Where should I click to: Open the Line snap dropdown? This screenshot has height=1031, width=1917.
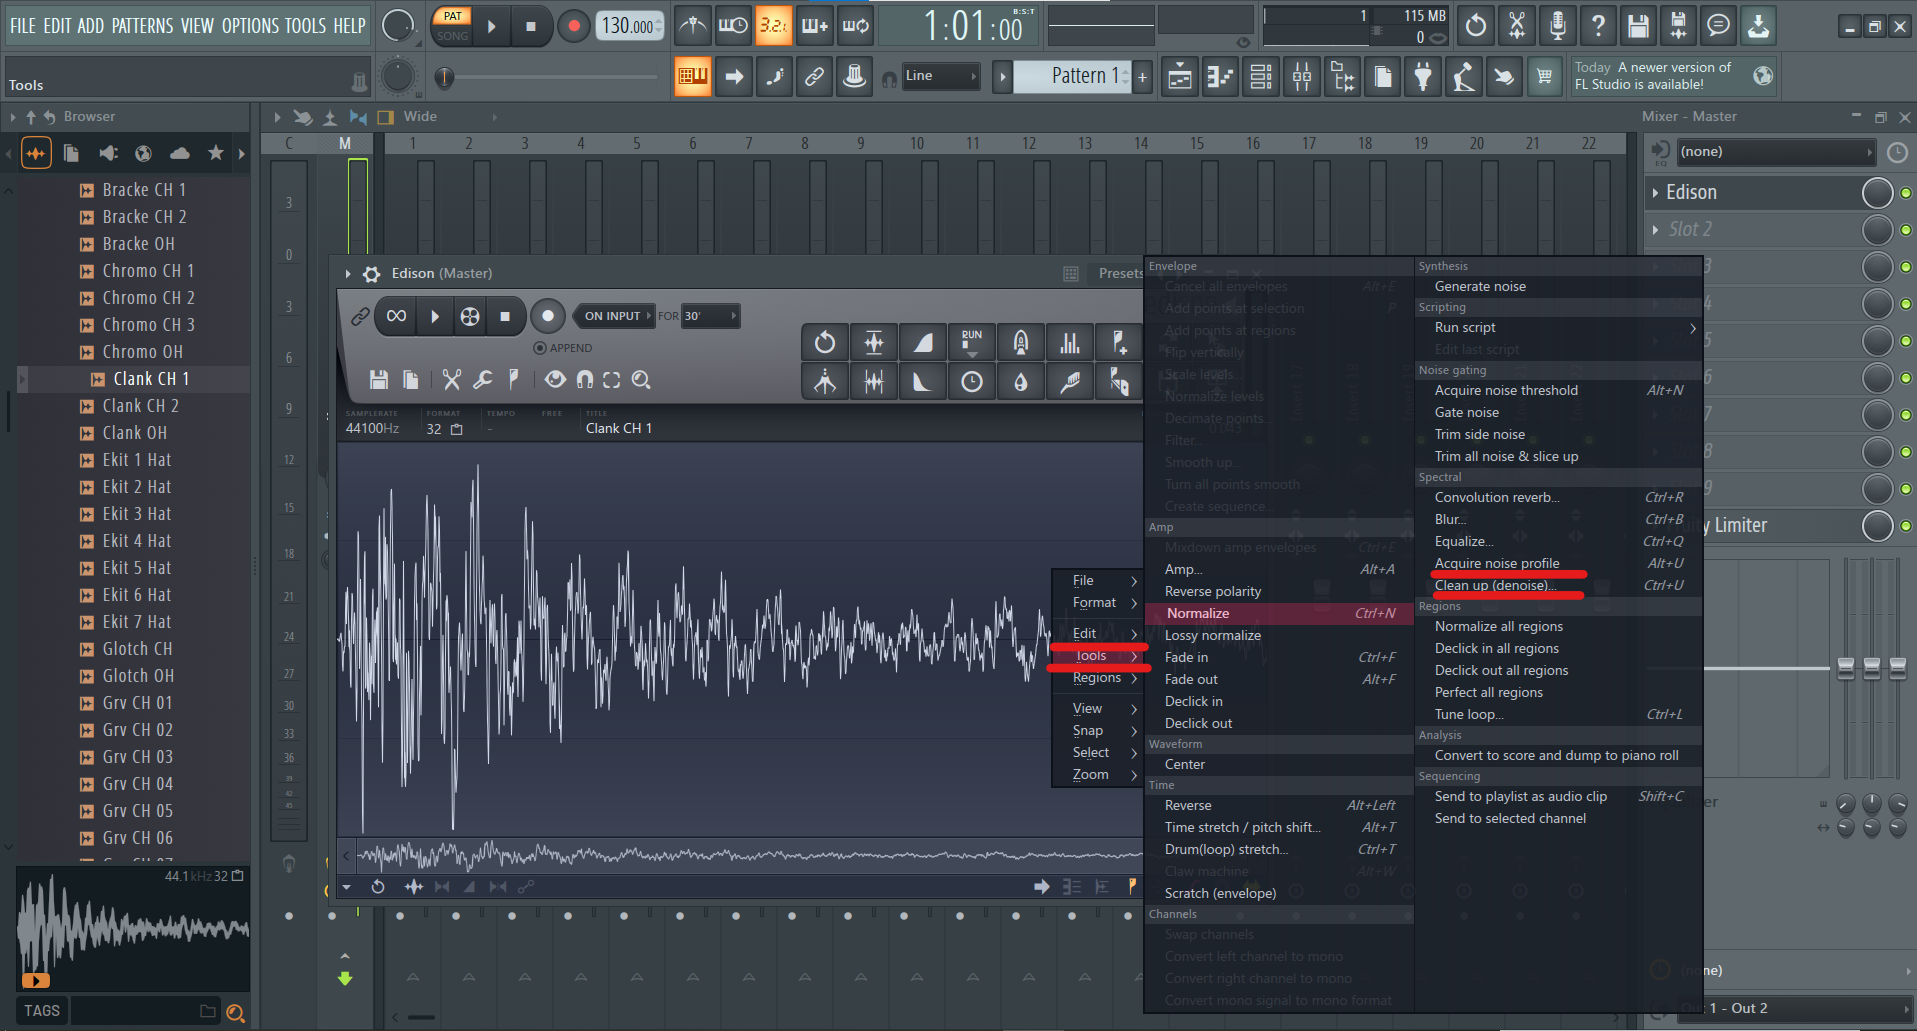(x=940, y=76)
